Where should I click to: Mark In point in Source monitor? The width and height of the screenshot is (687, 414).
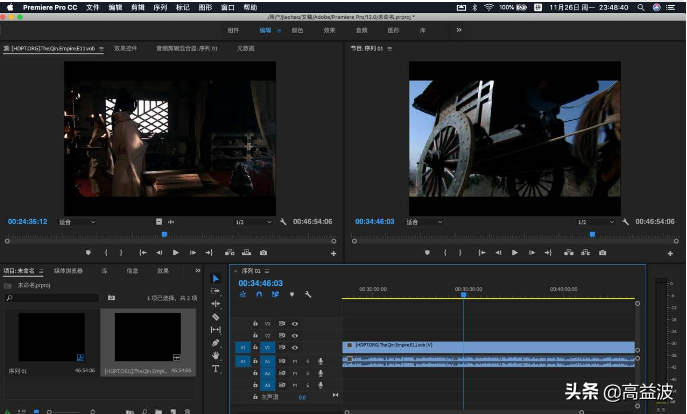pos(106,253)
